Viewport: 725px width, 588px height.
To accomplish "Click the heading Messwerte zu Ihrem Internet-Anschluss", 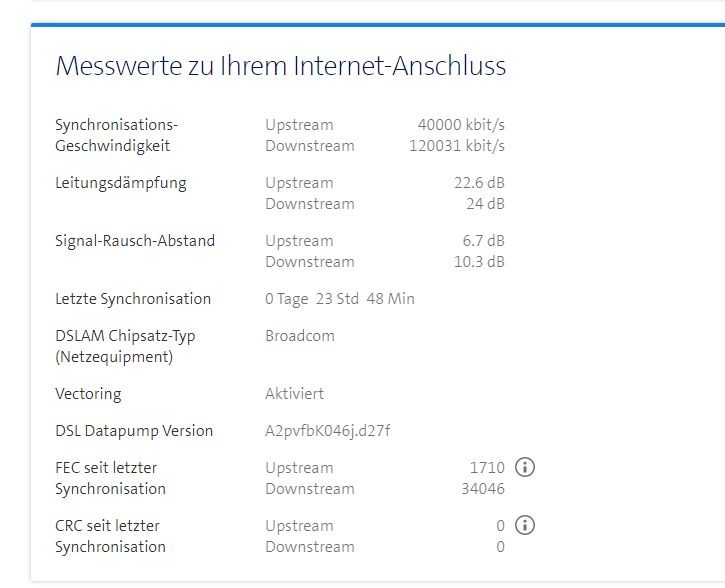I will point(280,67).
